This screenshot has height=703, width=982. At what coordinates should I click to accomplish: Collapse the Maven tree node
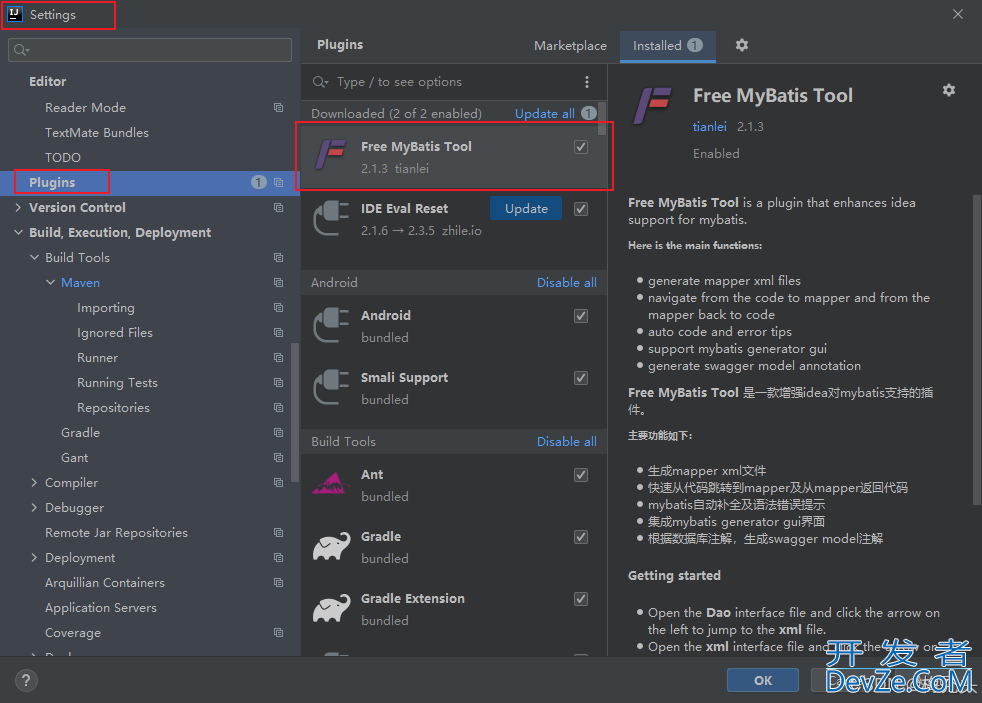pyautogui.click(x=50, y=283)
